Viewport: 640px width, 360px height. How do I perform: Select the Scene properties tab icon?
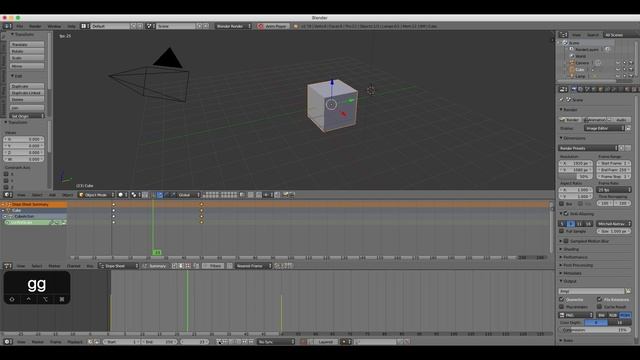pyautogui.click(x=587, y=89)
